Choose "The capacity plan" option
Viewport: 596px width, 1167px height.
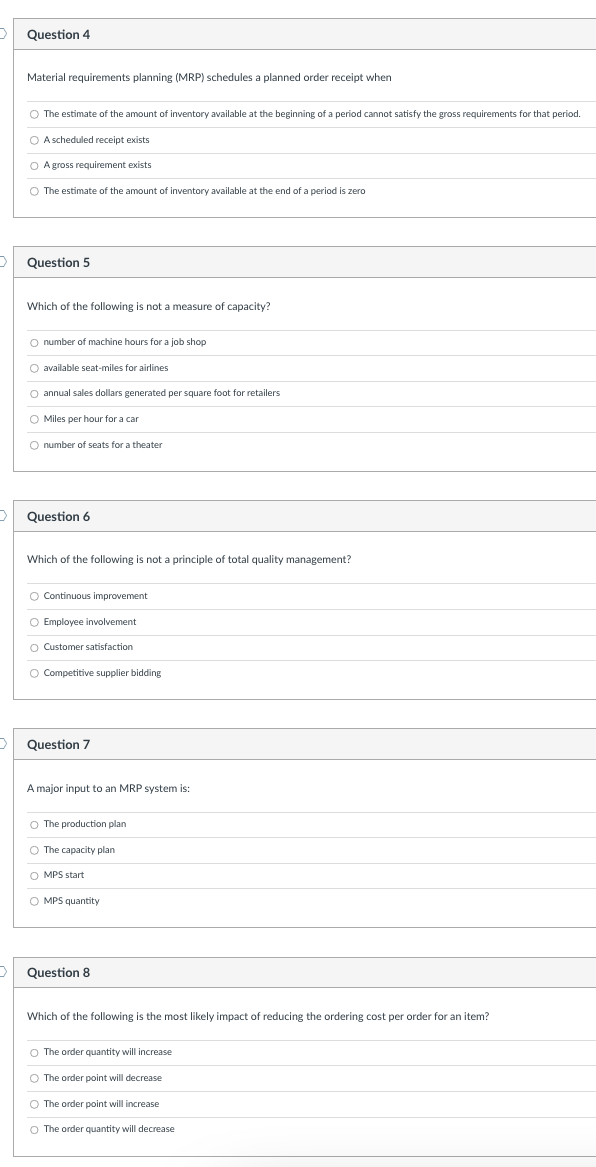34,849
